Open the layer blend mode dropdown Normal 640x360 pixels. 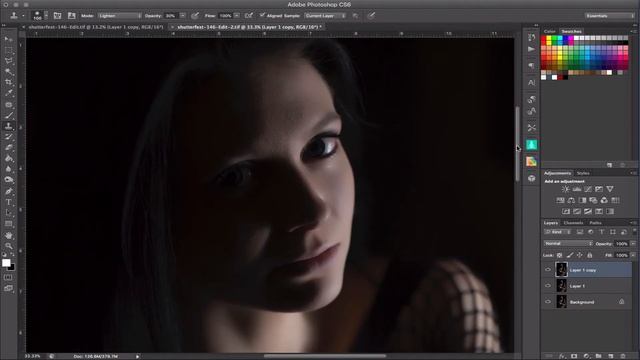(x=568, y=243)
